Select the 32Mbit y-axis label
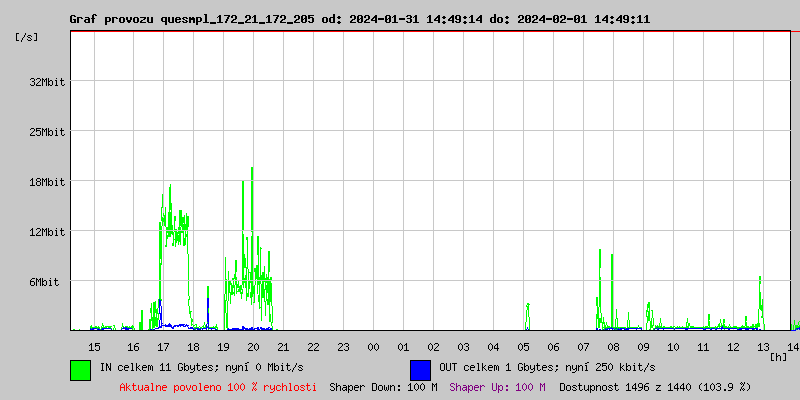This screenshot has width=800, height=400. tap(47, 82)
